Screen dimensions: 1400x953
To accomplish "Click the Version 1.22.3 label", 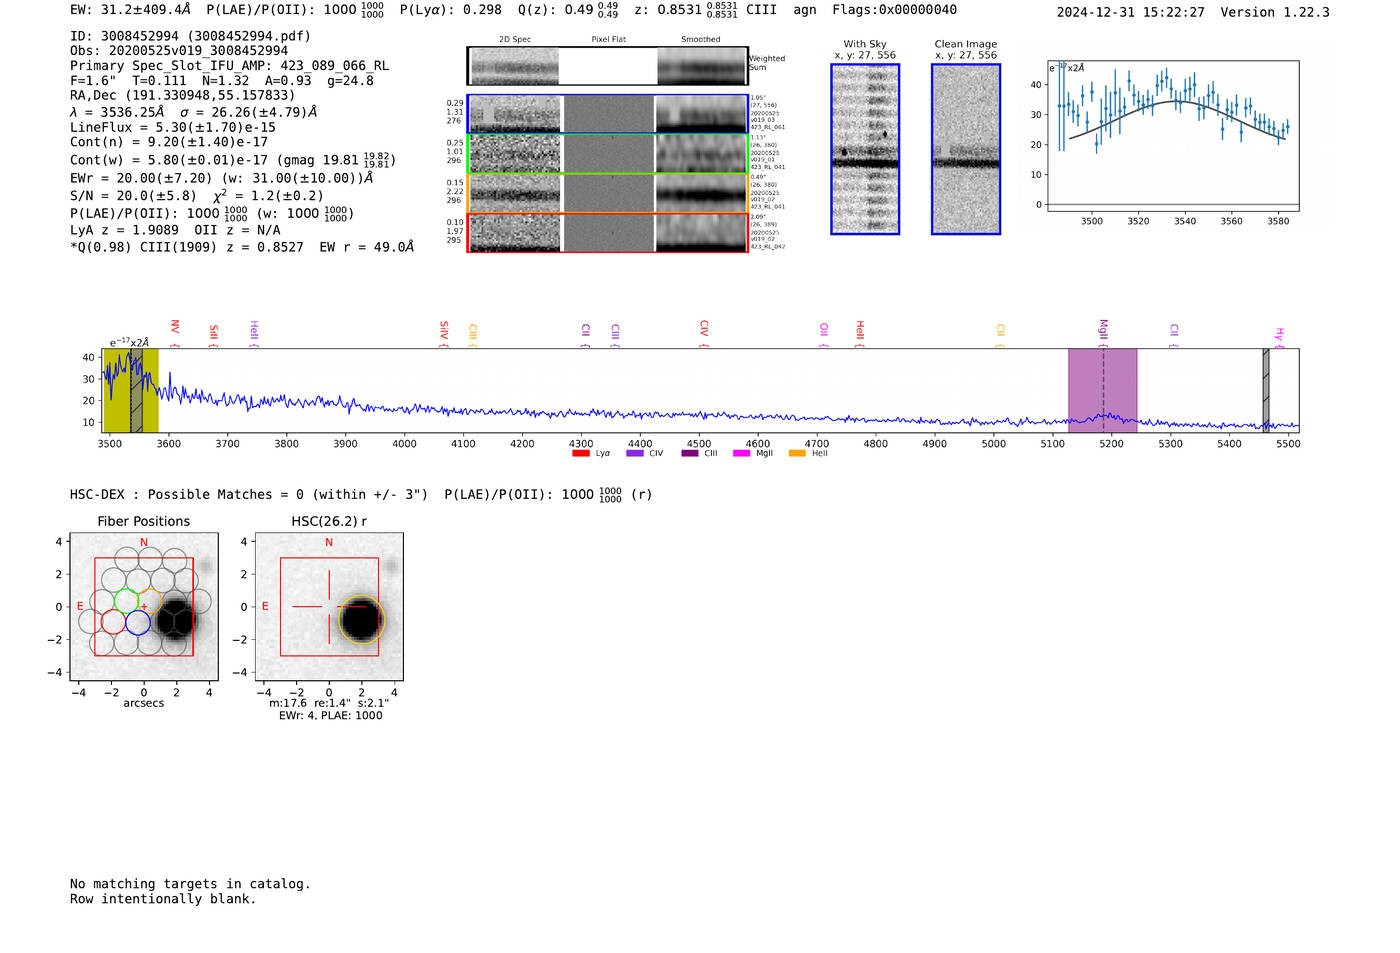I will pos(1275,12).
